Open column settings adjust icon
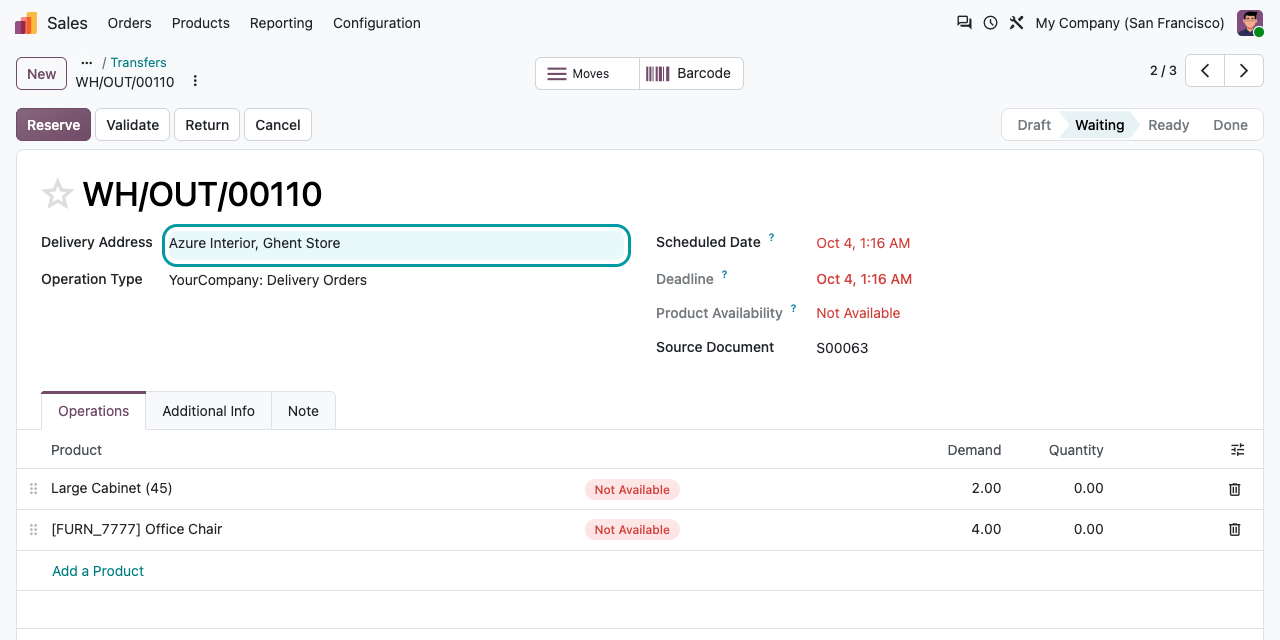The image size is (1280, 640). (1238, 450)
